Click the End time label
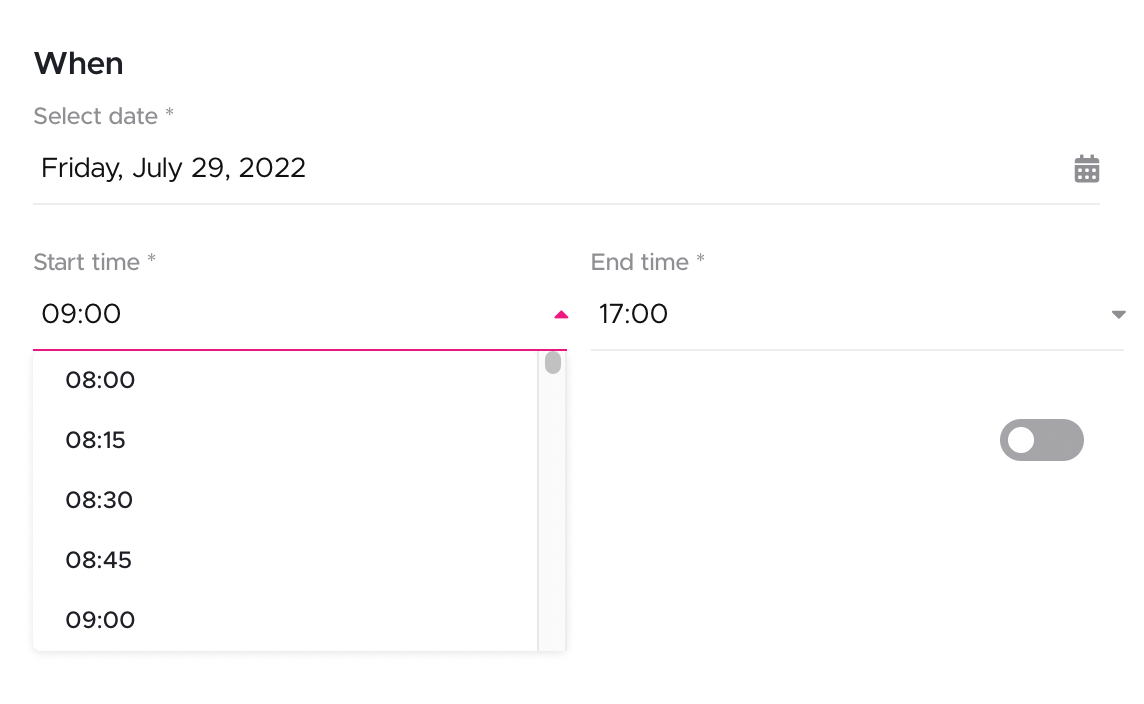 point(639,262)
